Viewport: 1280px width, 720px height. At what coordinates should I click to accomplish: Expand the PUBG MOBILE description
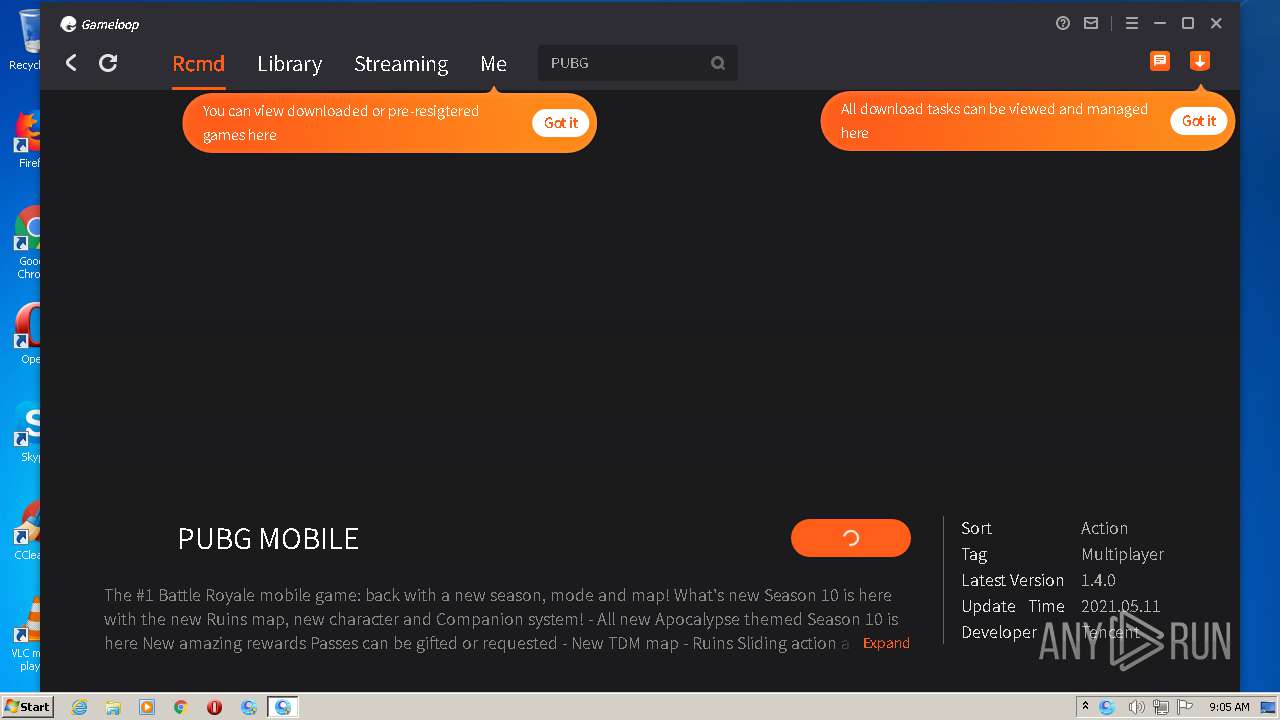(x=886, y=643)
